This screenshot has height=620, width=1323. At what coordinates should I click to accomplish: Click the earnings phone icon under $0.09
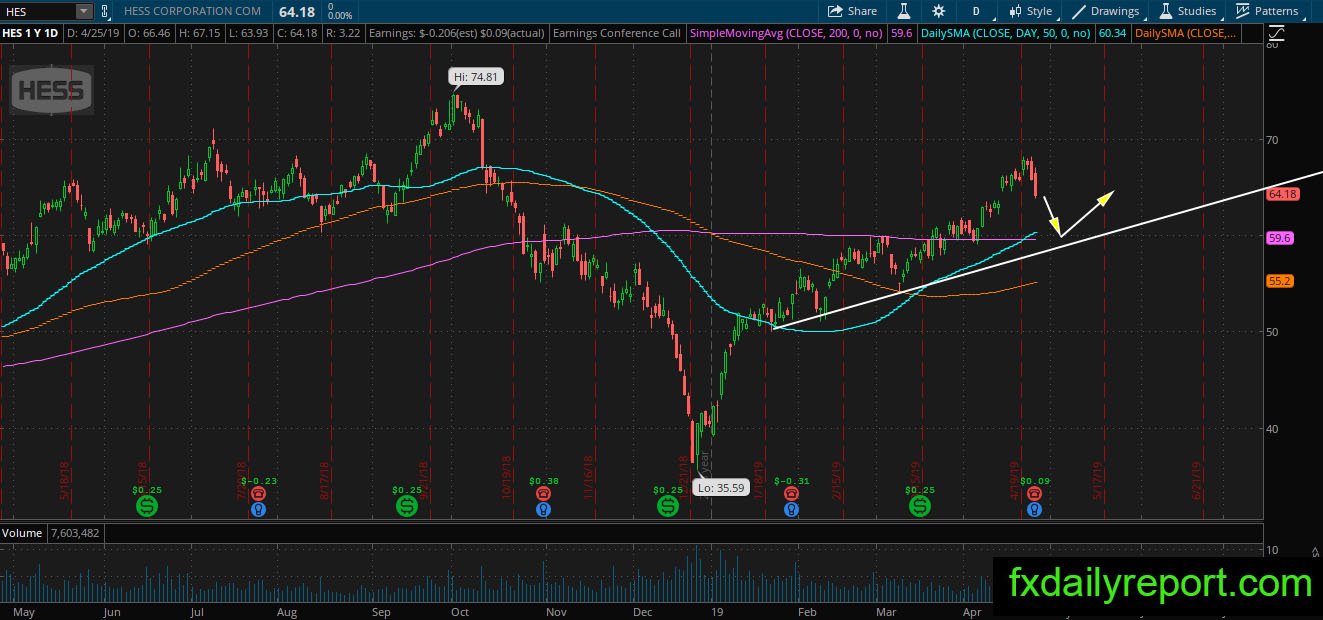pos(1035,494)
